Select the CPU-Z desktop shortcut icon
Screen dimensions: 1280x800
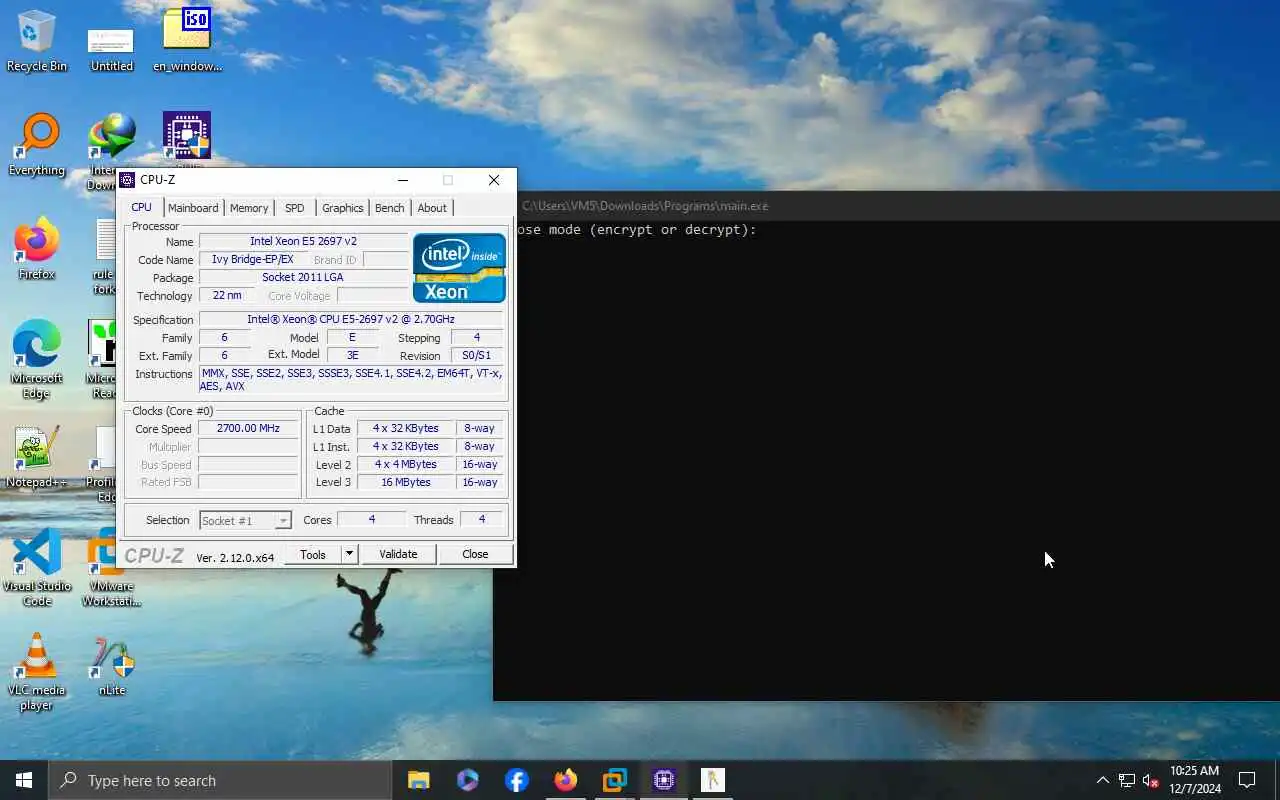(x=187, y=136)
